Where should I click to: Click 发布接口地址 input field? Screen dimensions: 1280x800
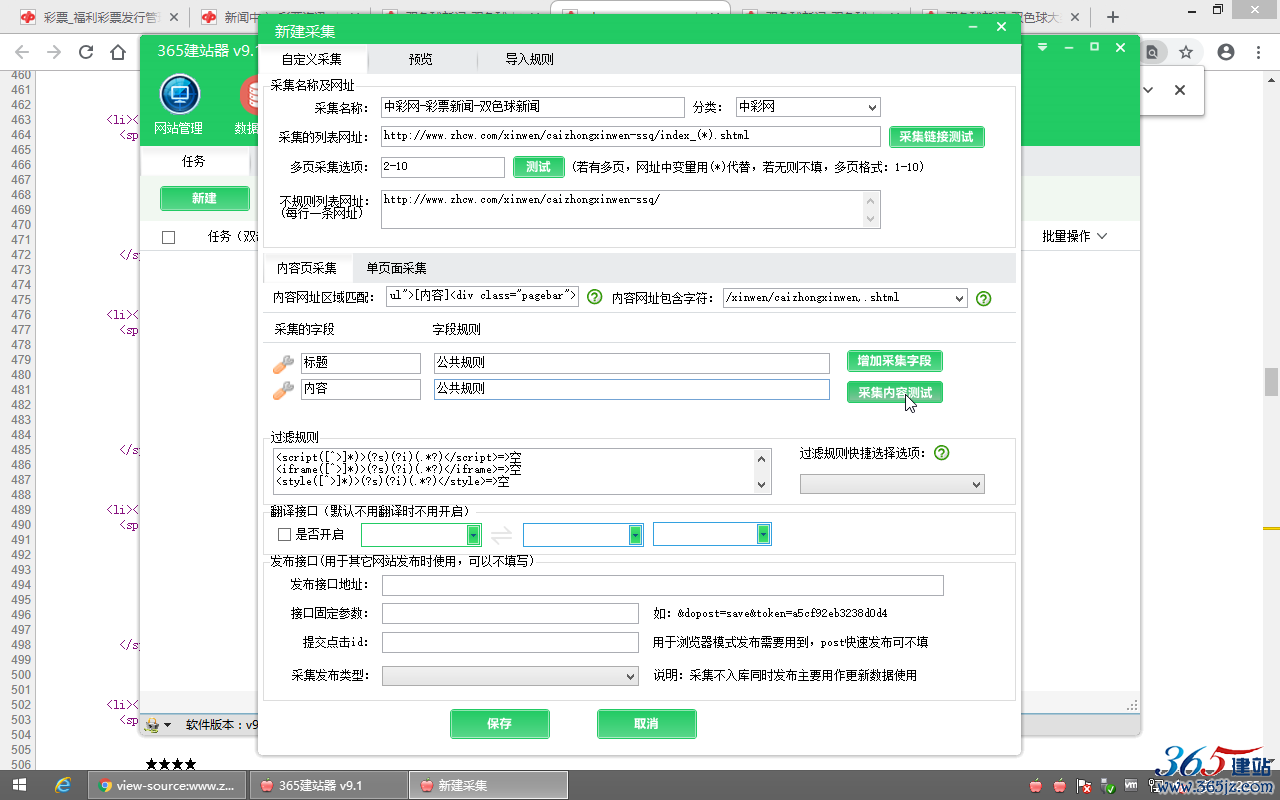(x=663, y=585)
